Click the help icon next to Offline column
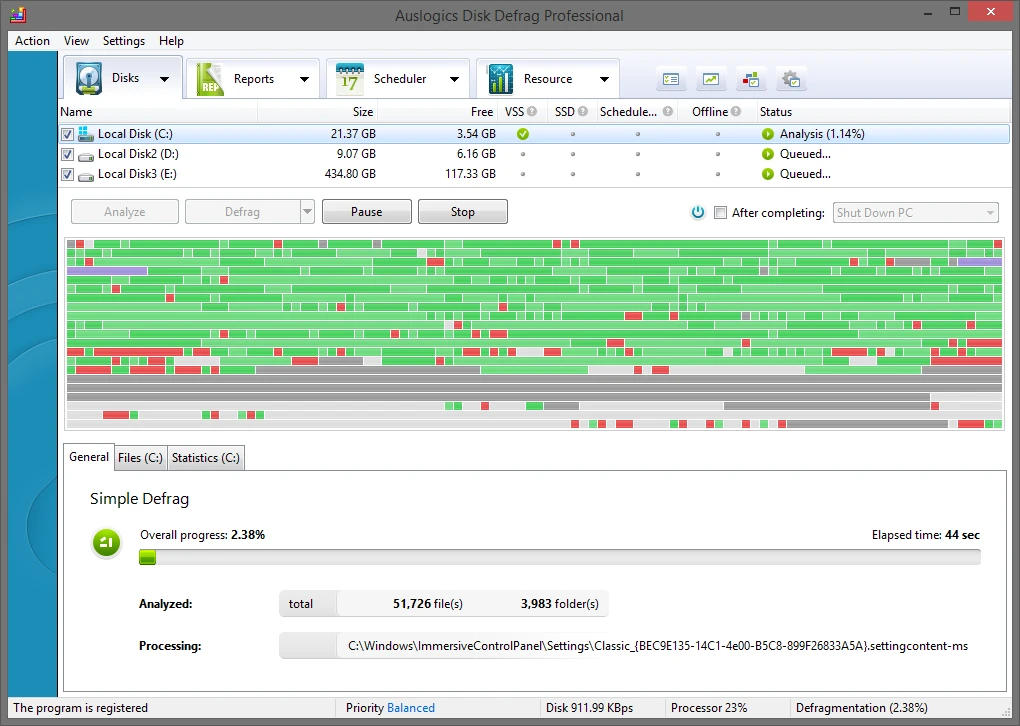Viewport: 1020px width, 726px height. [736, 112]
